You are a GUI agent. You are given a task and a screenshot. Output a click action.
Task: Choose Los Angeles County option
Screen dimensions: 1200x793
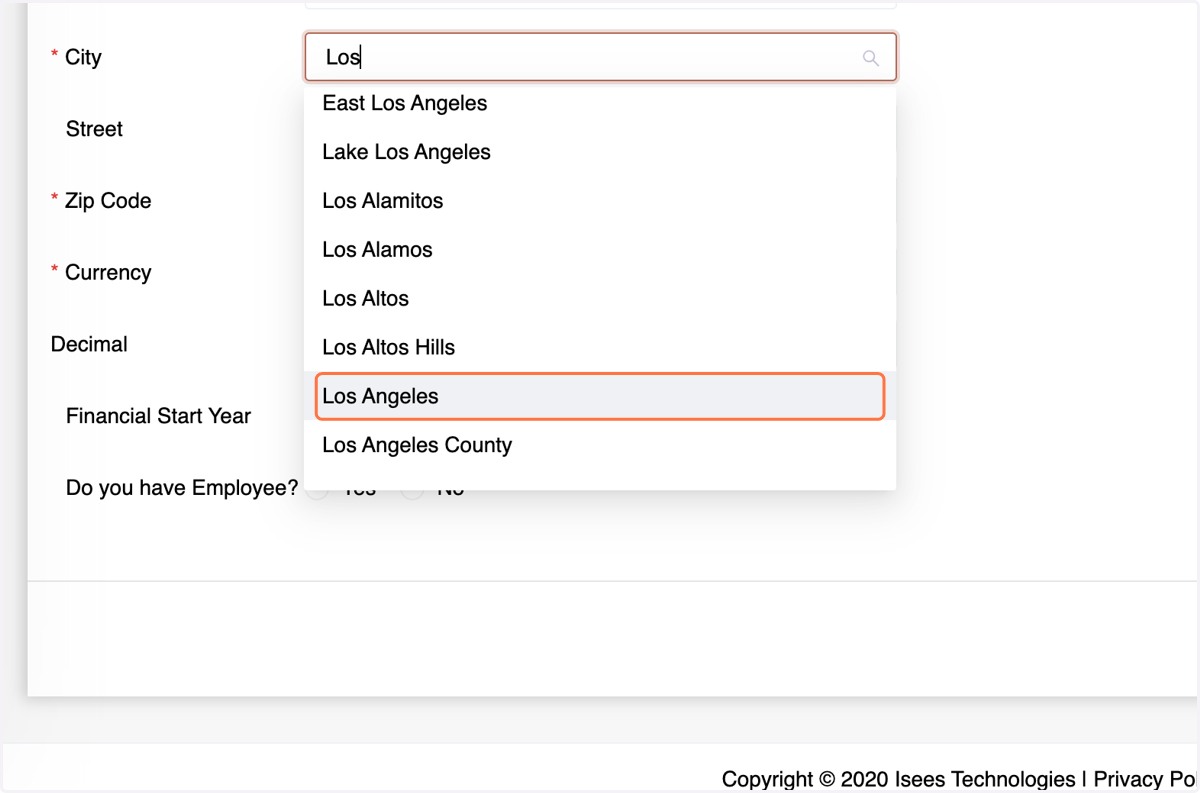click(x=600, y=445)
